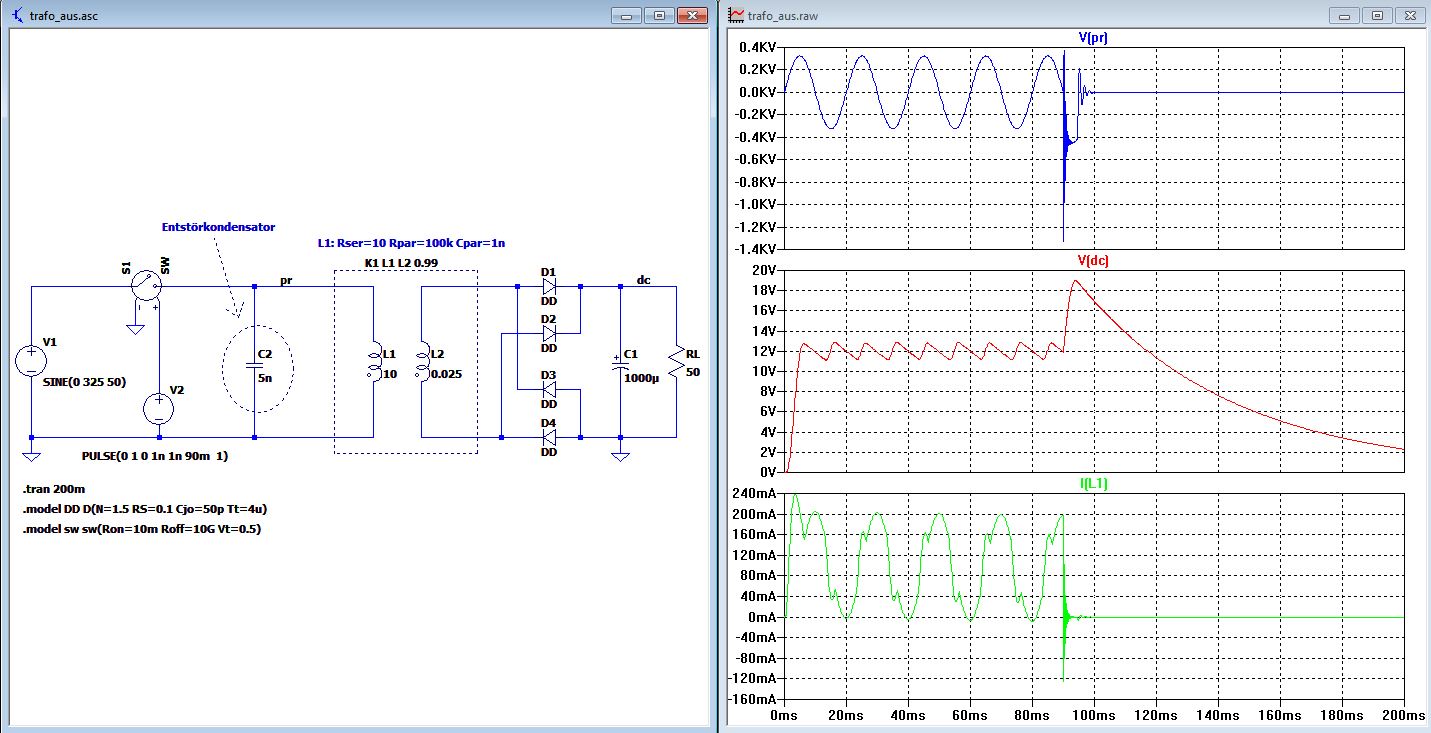
Task: Click the ground symbol at schematic bottom-left
Action: point(32,457)
